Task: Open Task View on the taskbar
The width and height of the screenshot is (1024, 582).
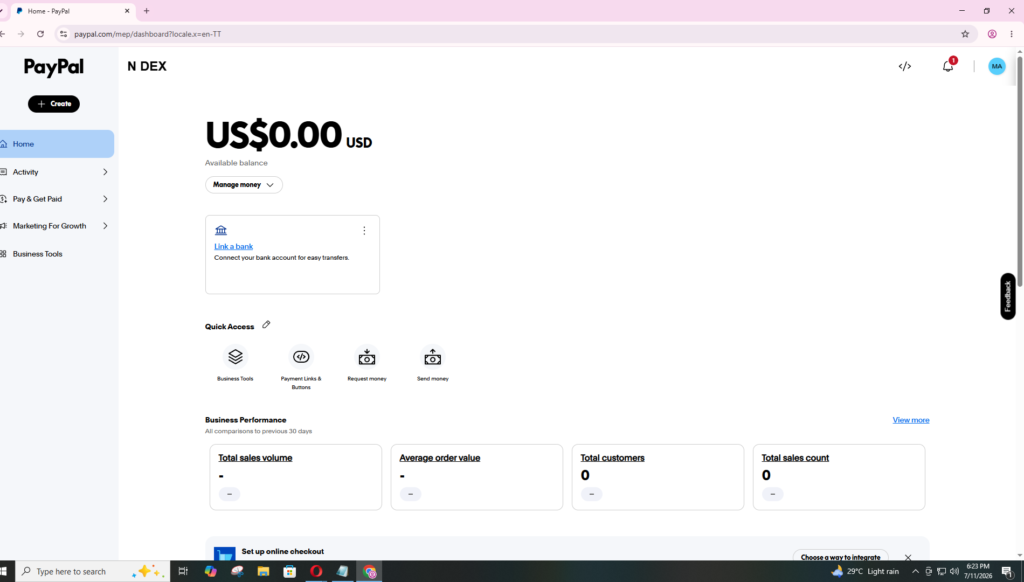Action: click(x=183, y=572)
